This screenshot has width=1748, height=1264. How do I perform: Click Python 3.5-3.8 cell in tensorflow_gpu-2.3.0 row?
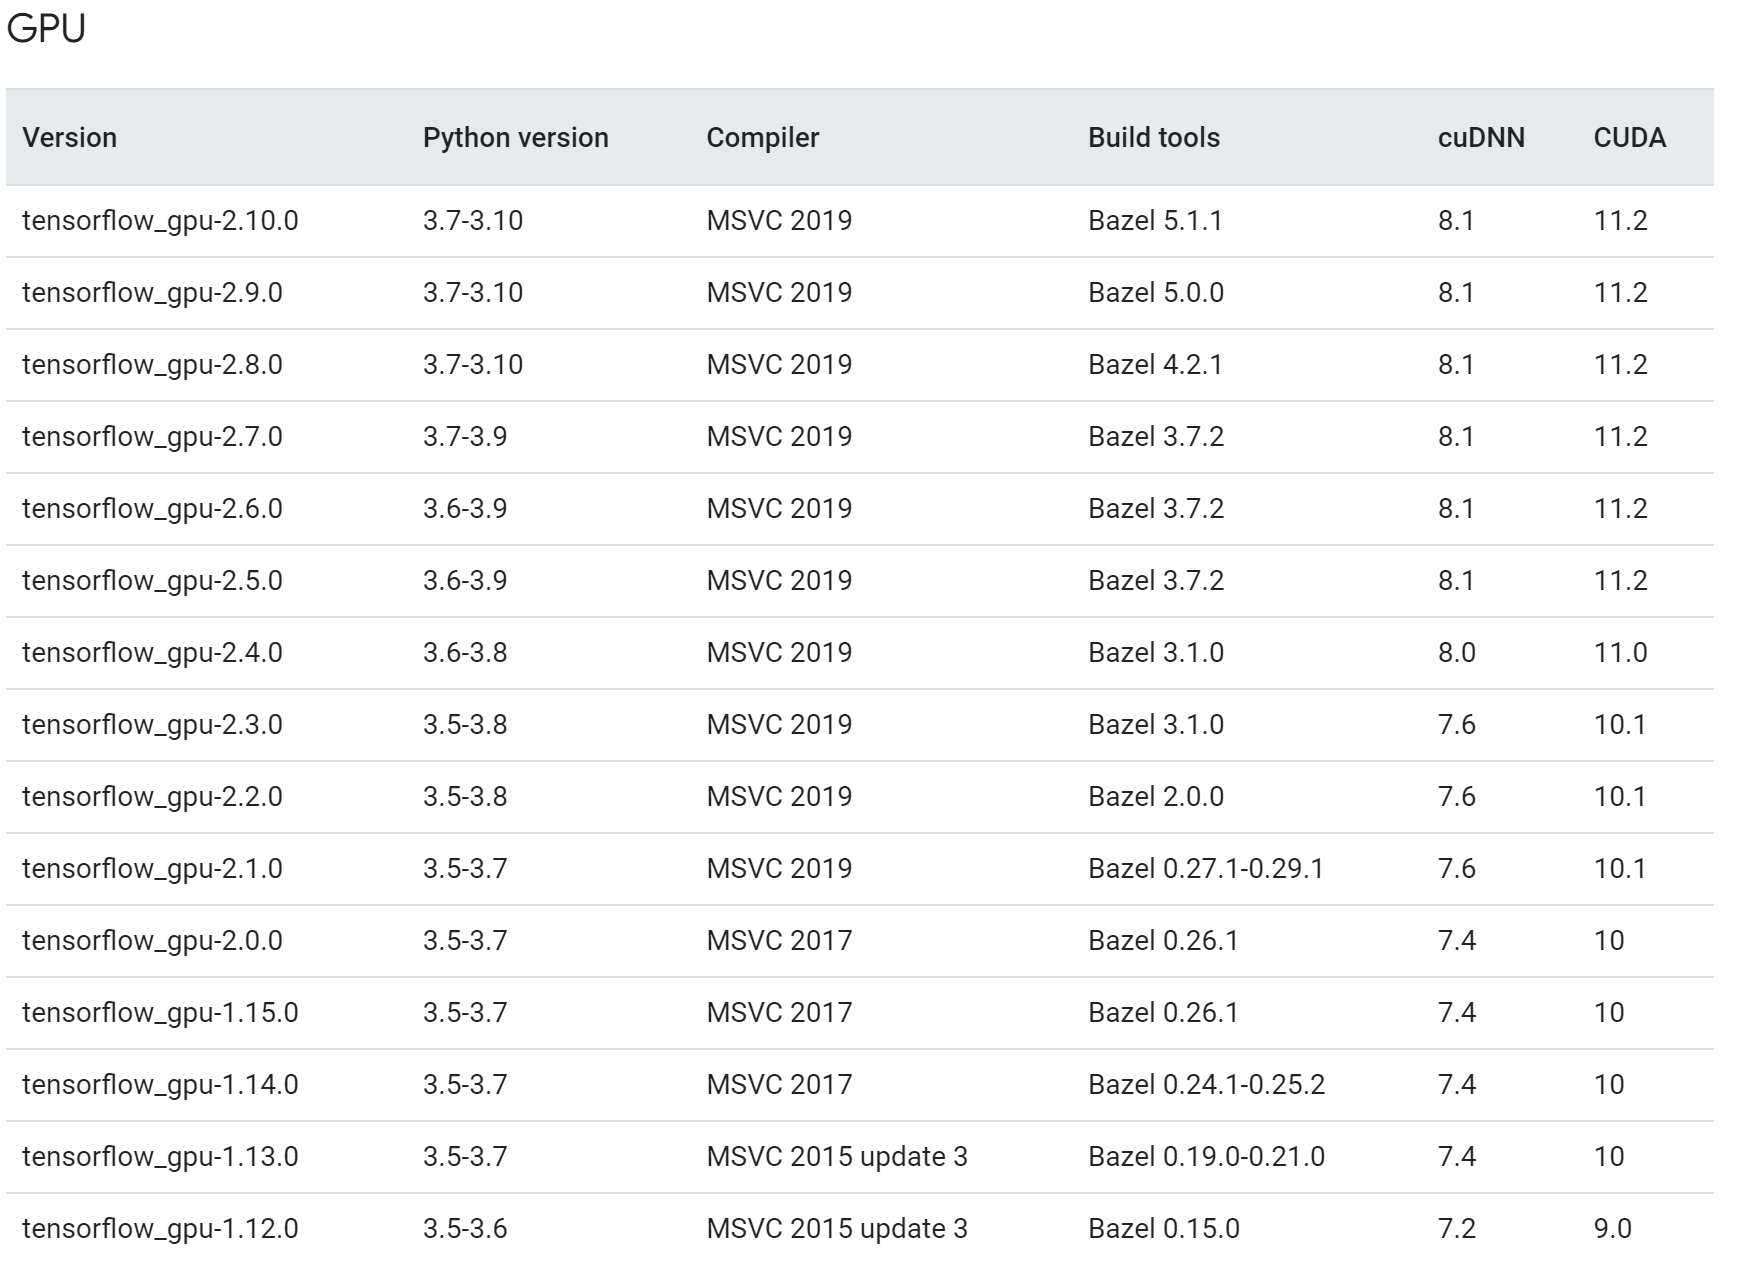click(465, 725)
